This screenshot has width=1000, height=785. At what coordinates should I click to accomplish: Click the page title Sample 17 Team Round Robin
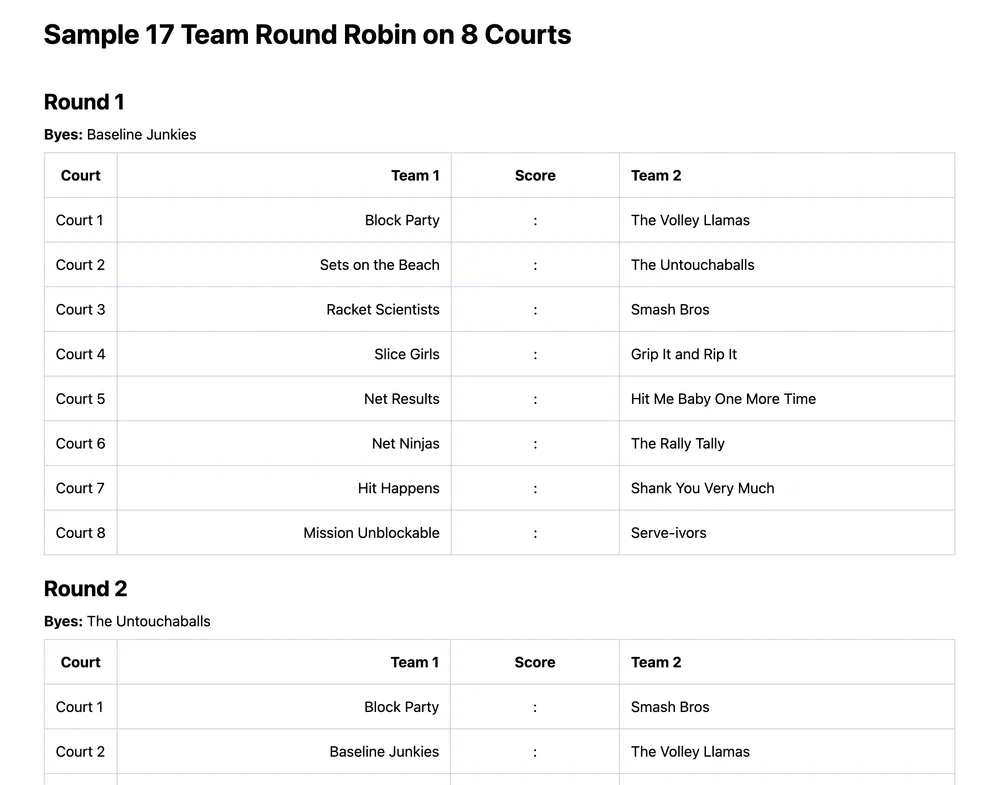tap(307, 35)
